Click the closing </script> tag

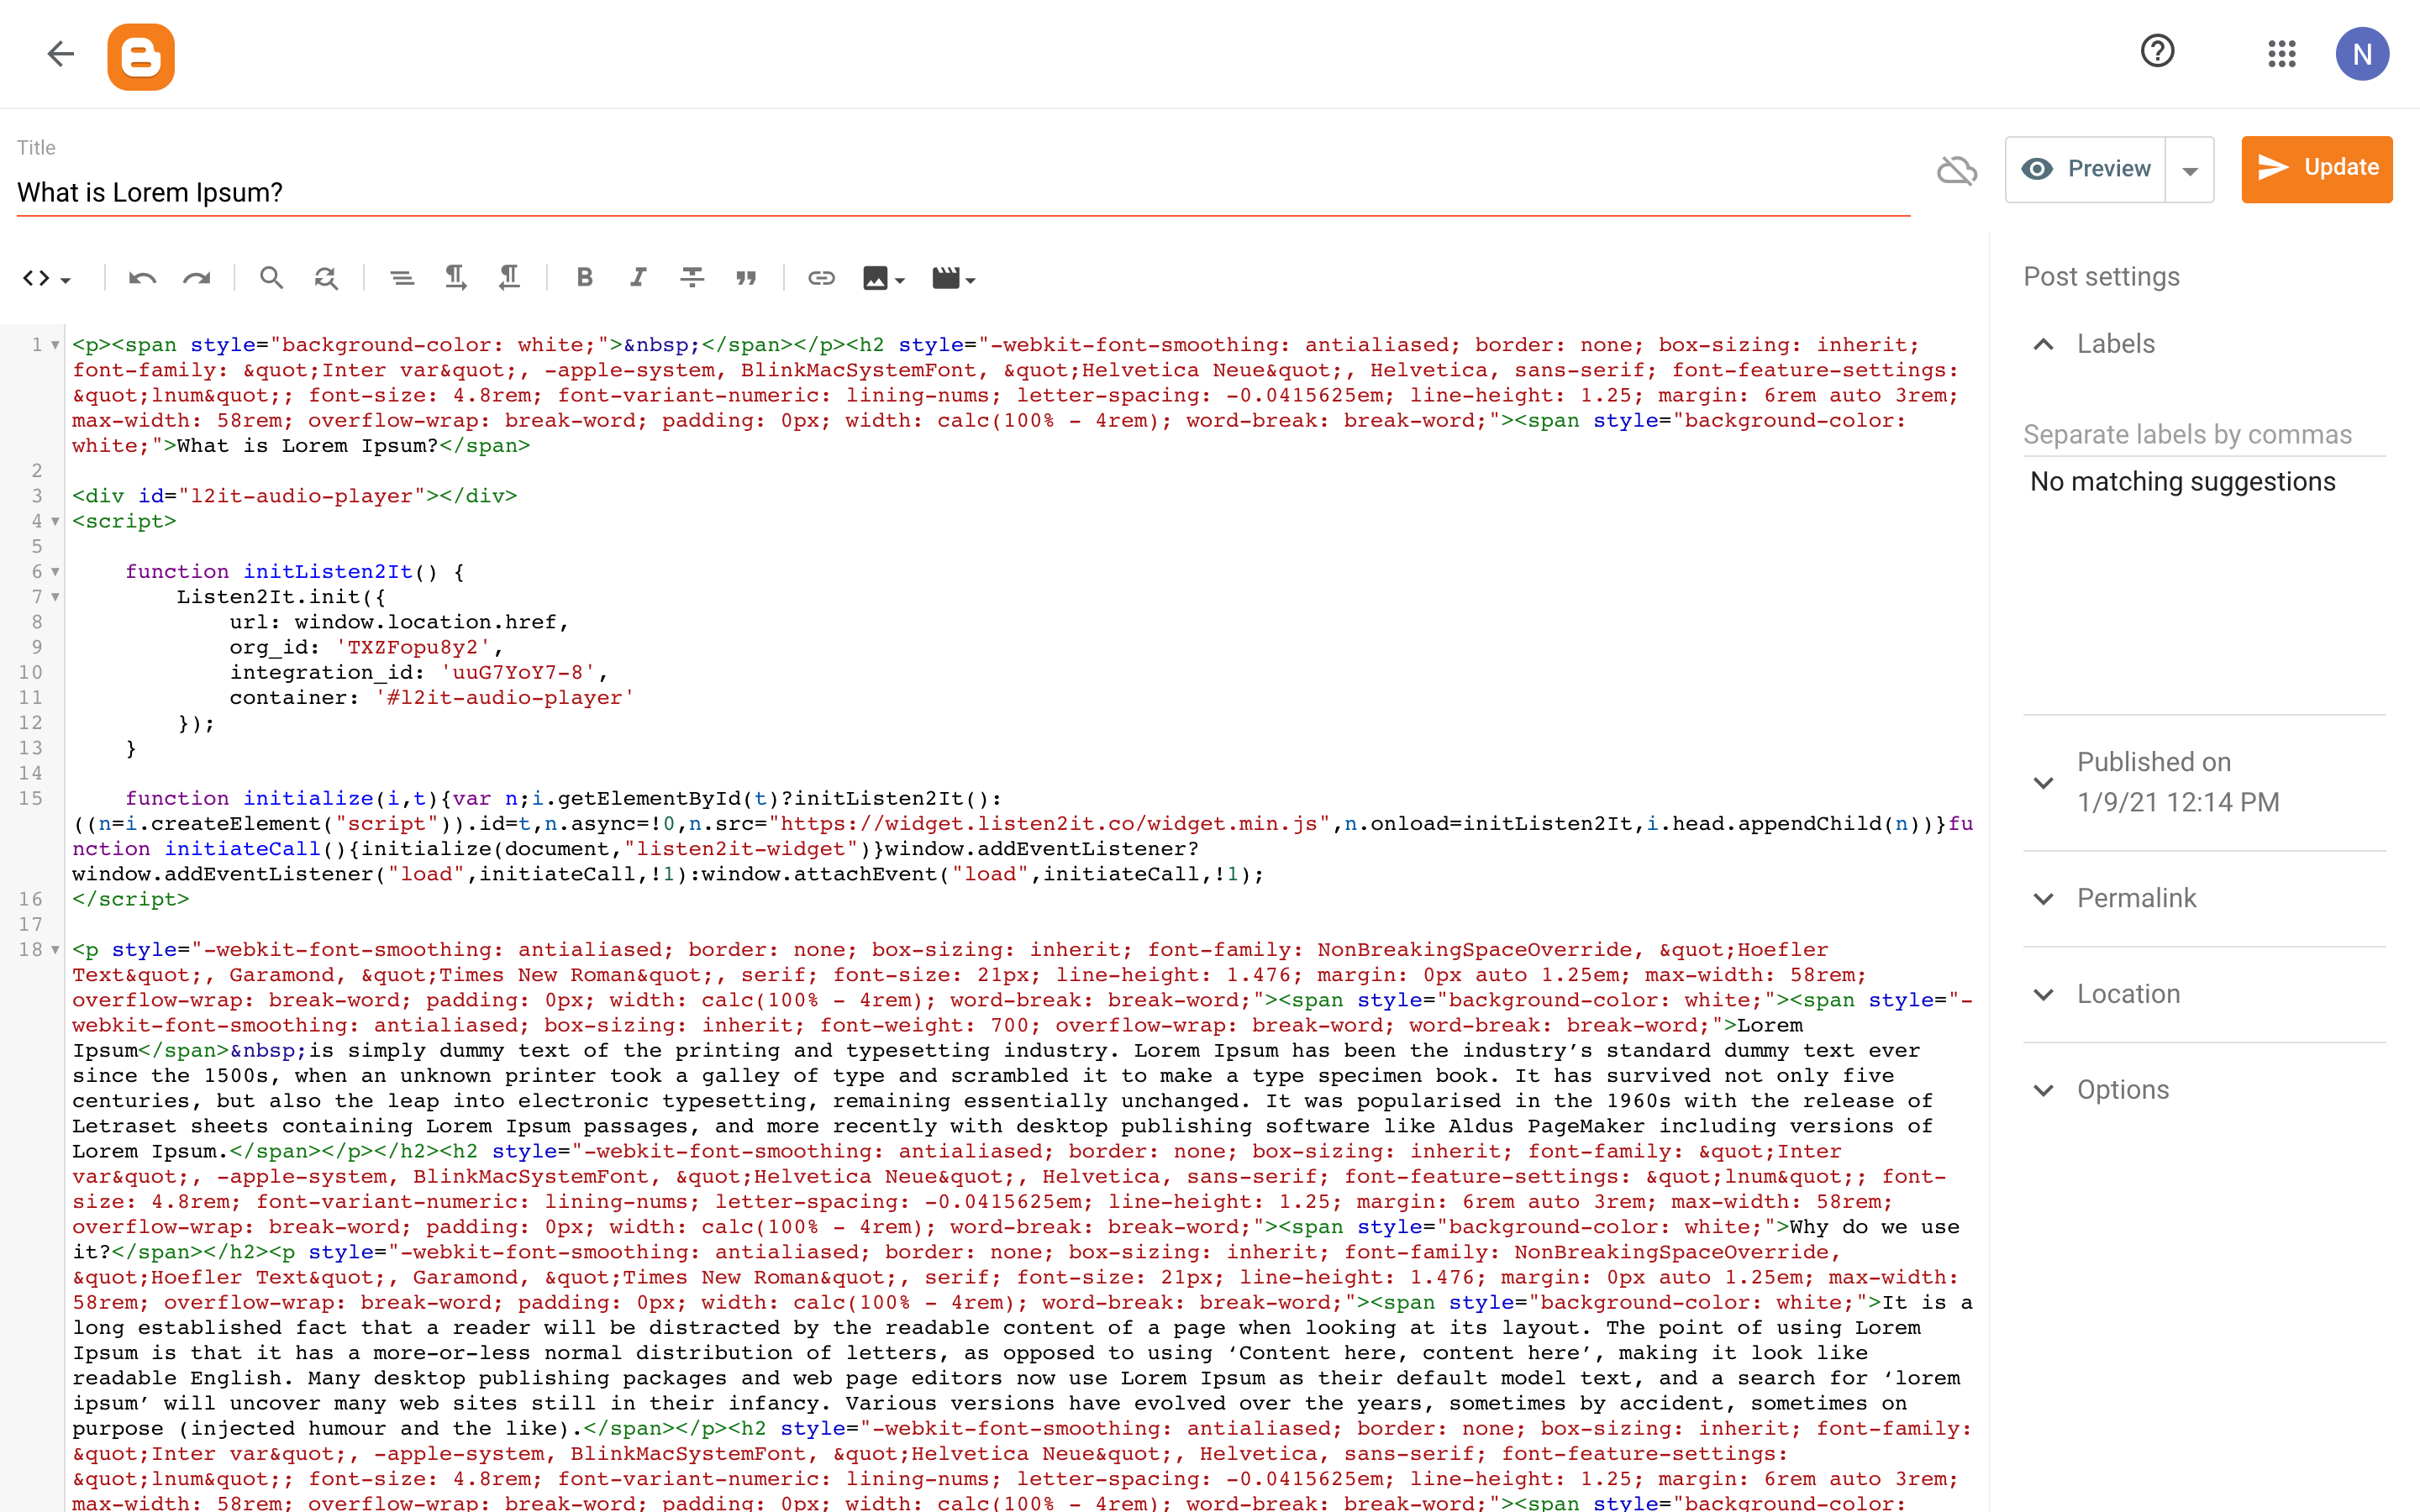pyautogui.click(x=130, y=899)
